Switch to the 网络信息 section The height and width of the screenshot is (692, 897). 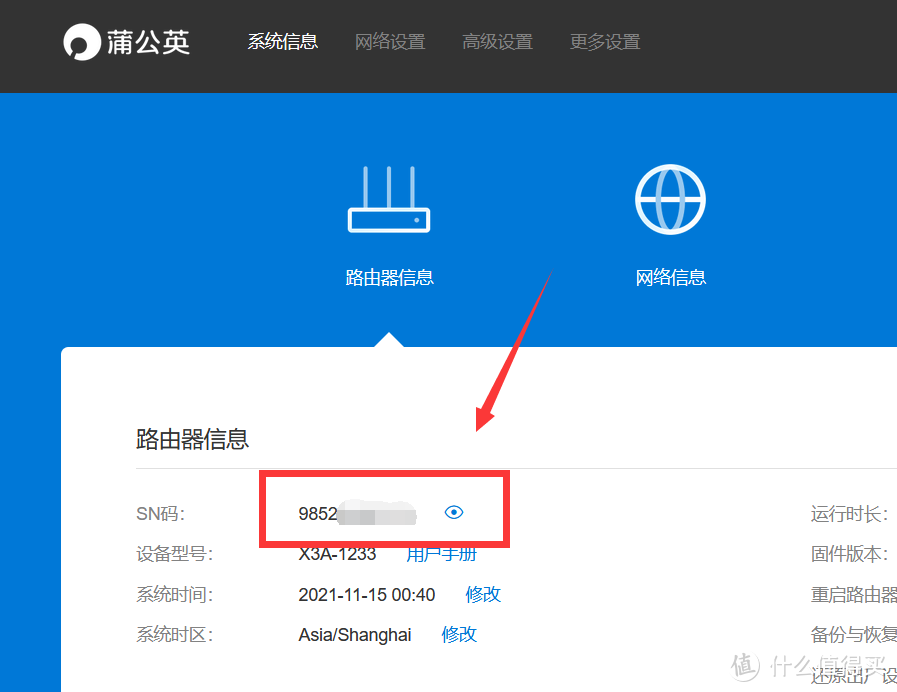point(670,277)
